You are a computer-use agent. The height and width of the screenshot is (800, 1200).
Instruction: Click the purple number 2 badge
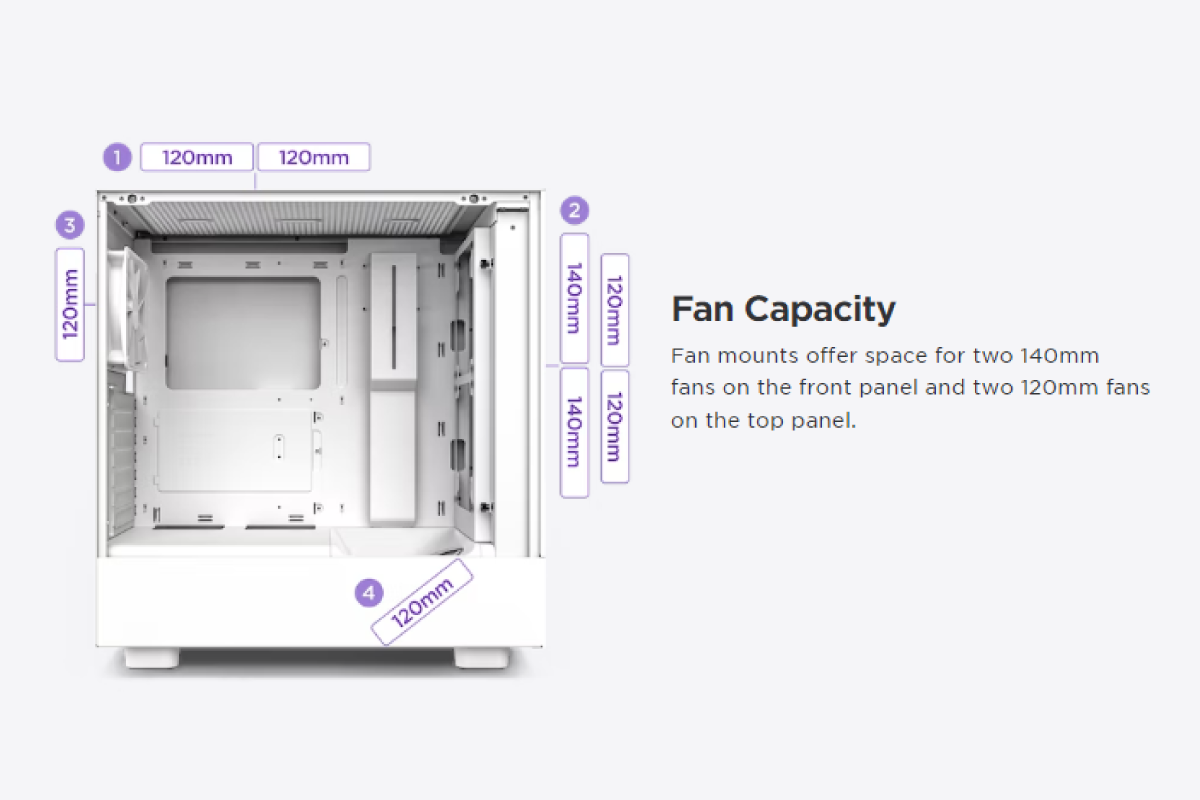click(x=574, y=210)
